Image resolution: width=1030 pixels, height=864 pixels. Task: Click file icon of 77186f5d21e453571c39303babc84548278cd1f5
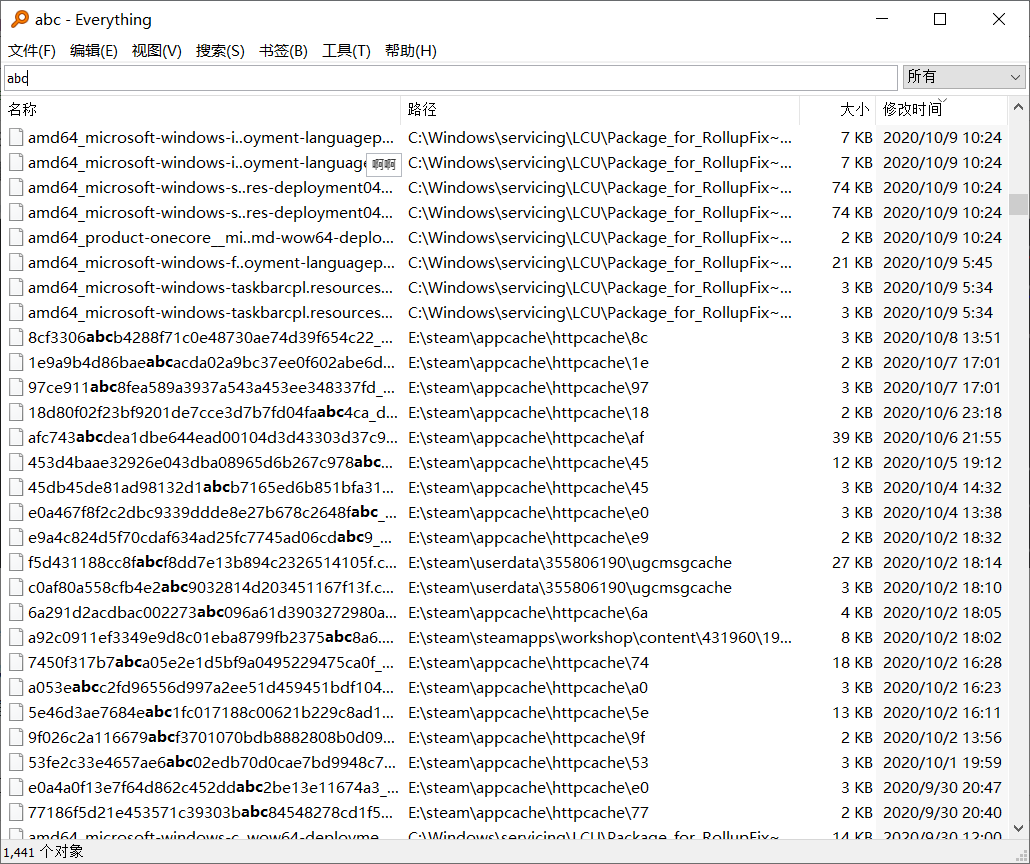pos(16,812)
